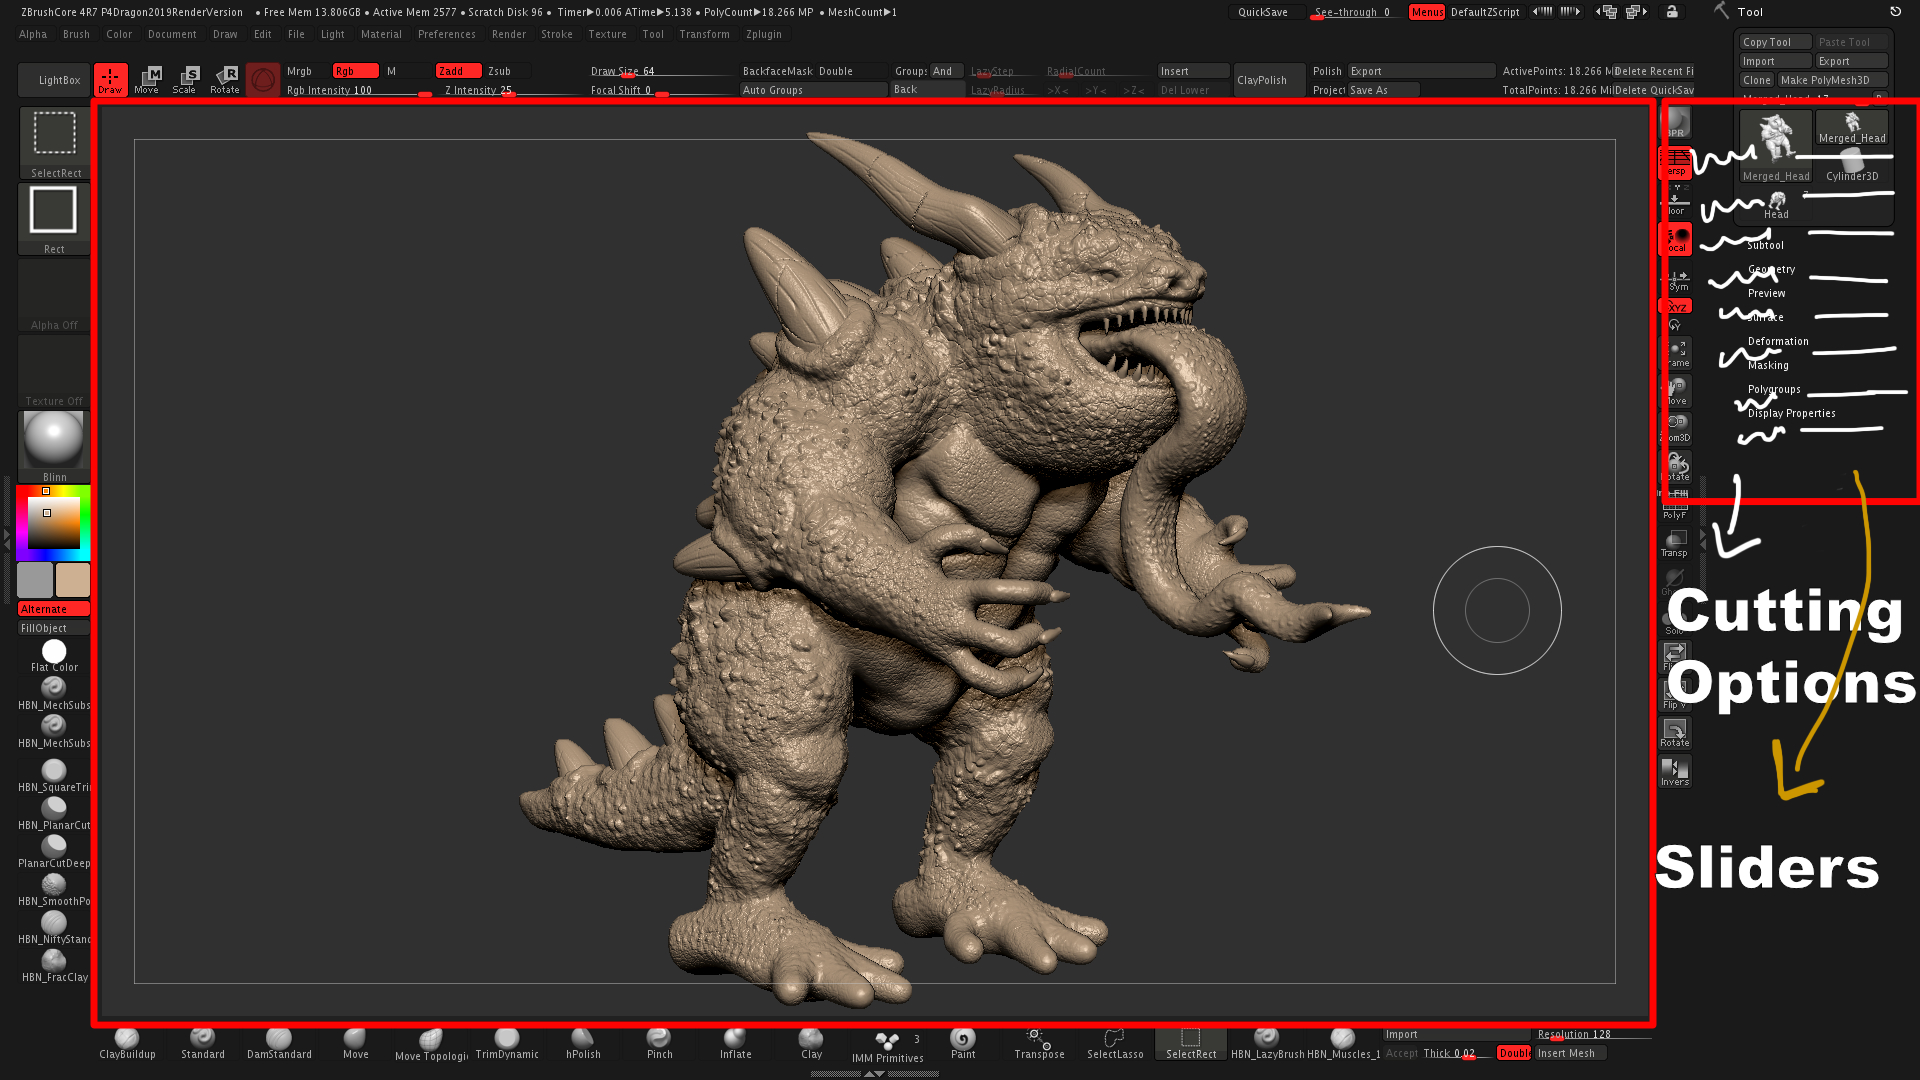
Task: Expand the Deformation panel
Action: point(1778,340)
